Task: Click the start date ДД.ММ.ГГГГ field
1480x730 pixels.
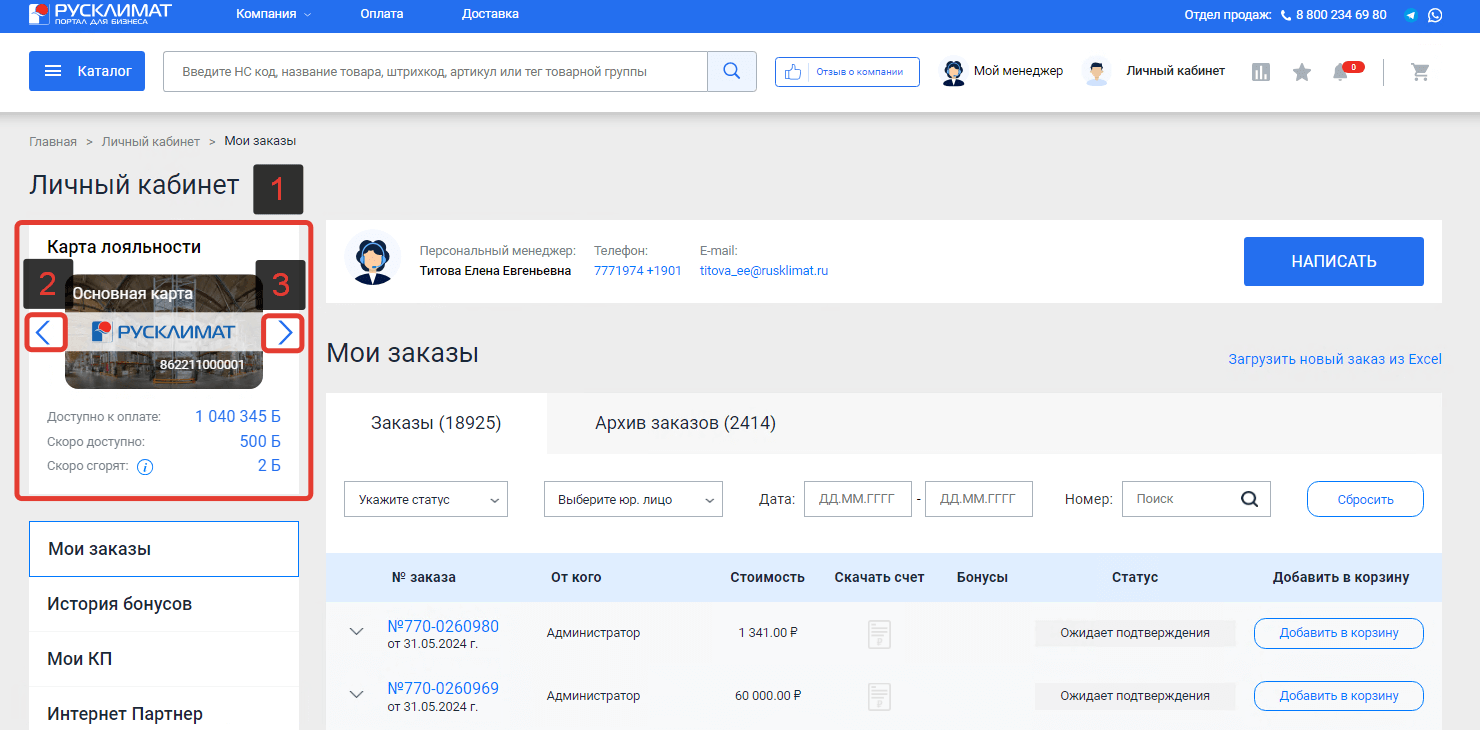Action: tap(858, 499)
